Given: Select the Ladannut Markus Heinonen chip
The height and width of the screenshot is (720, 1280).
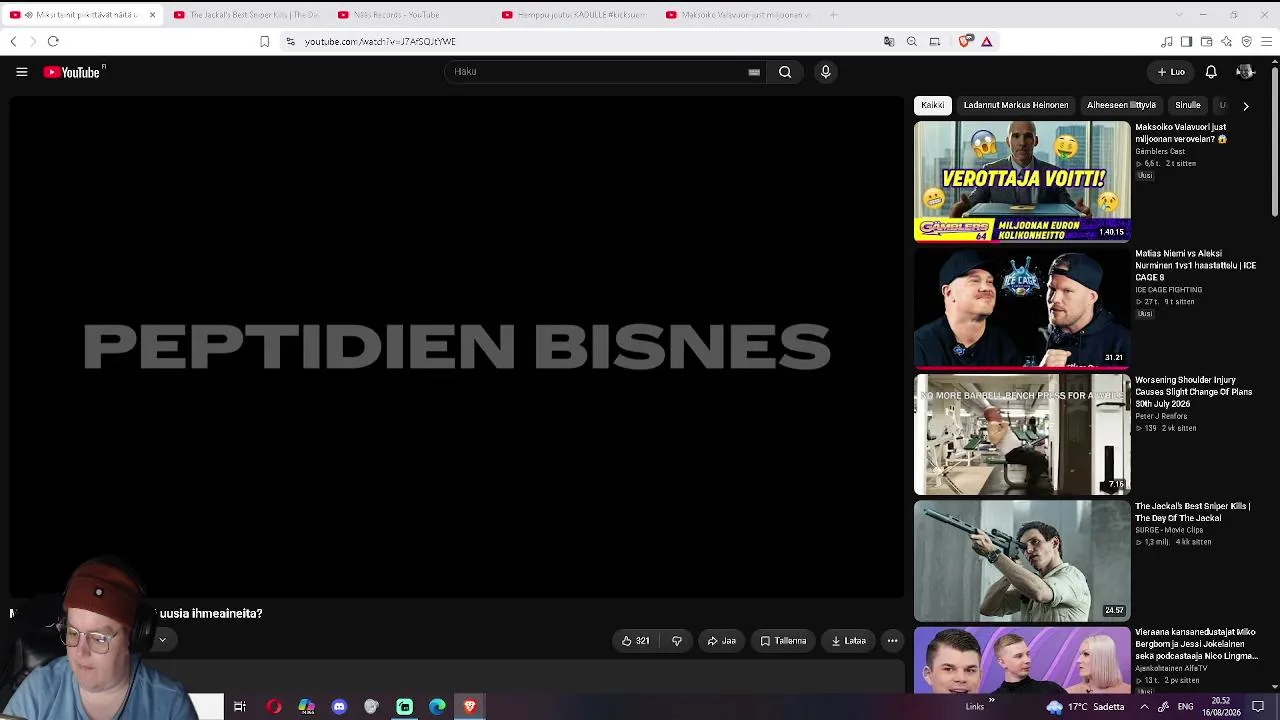Looking at the screenshot, I should [x=1016, y=105].
